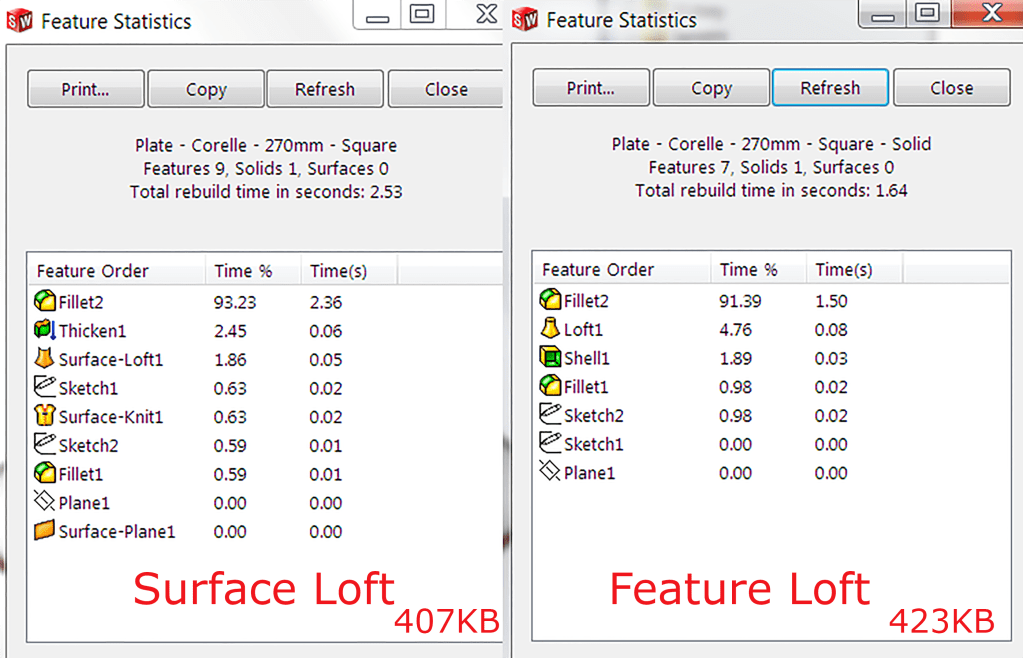Select the Surface-Knit1 icon
The image size is (1023, 658).
(44, 417)
